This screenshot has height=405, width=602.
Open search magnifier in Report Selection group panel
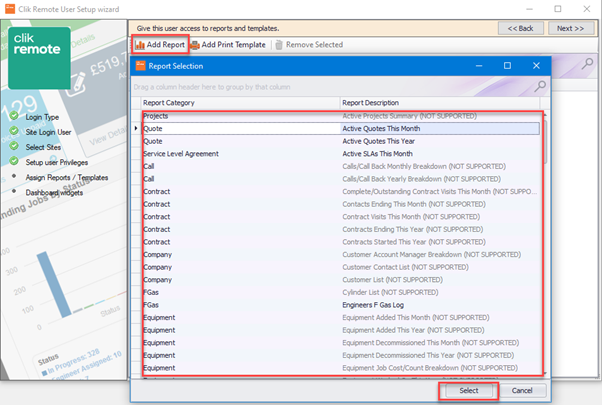pos(540,87)
